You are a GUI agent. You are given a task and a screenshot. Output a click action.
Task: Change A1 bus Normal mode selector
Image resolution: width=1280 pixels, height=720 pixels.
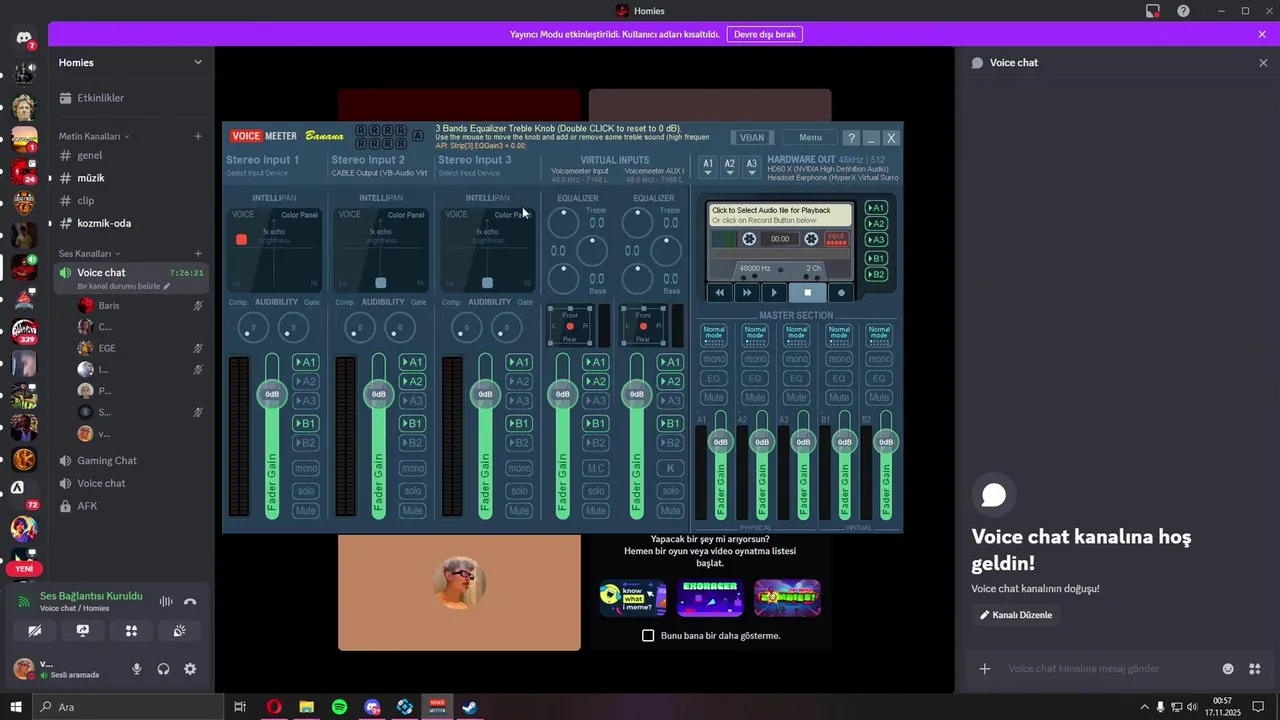713,335
